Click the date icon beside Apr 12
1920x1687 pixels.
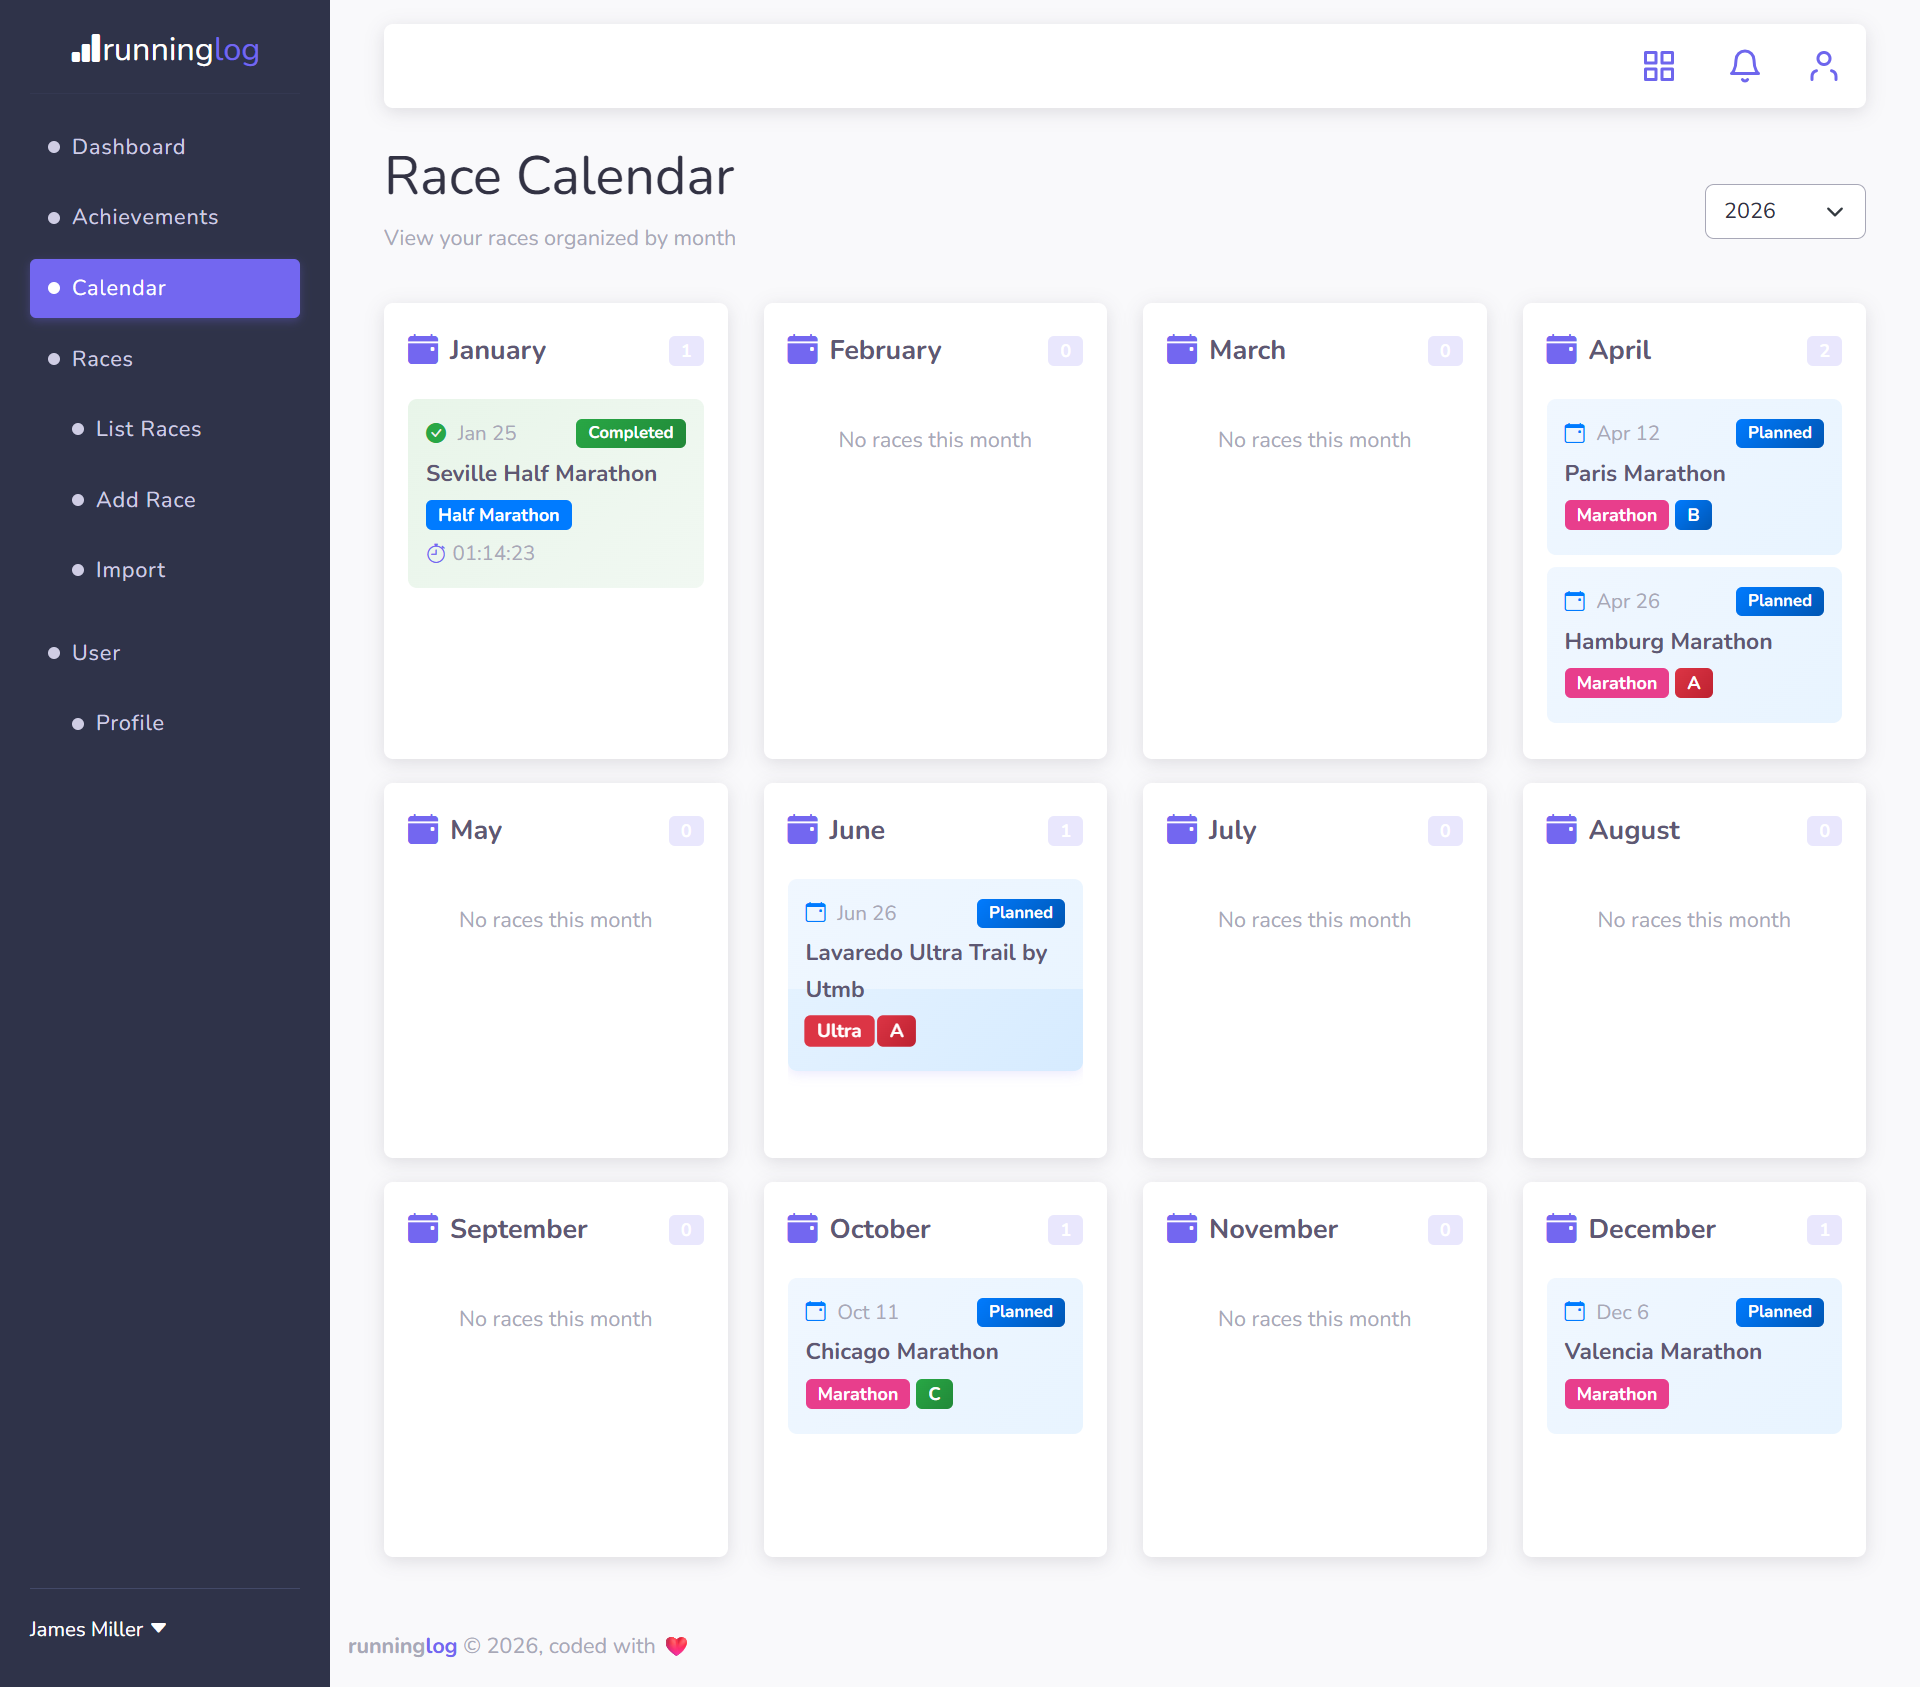pyautogui.click(x=1575, y=433)
